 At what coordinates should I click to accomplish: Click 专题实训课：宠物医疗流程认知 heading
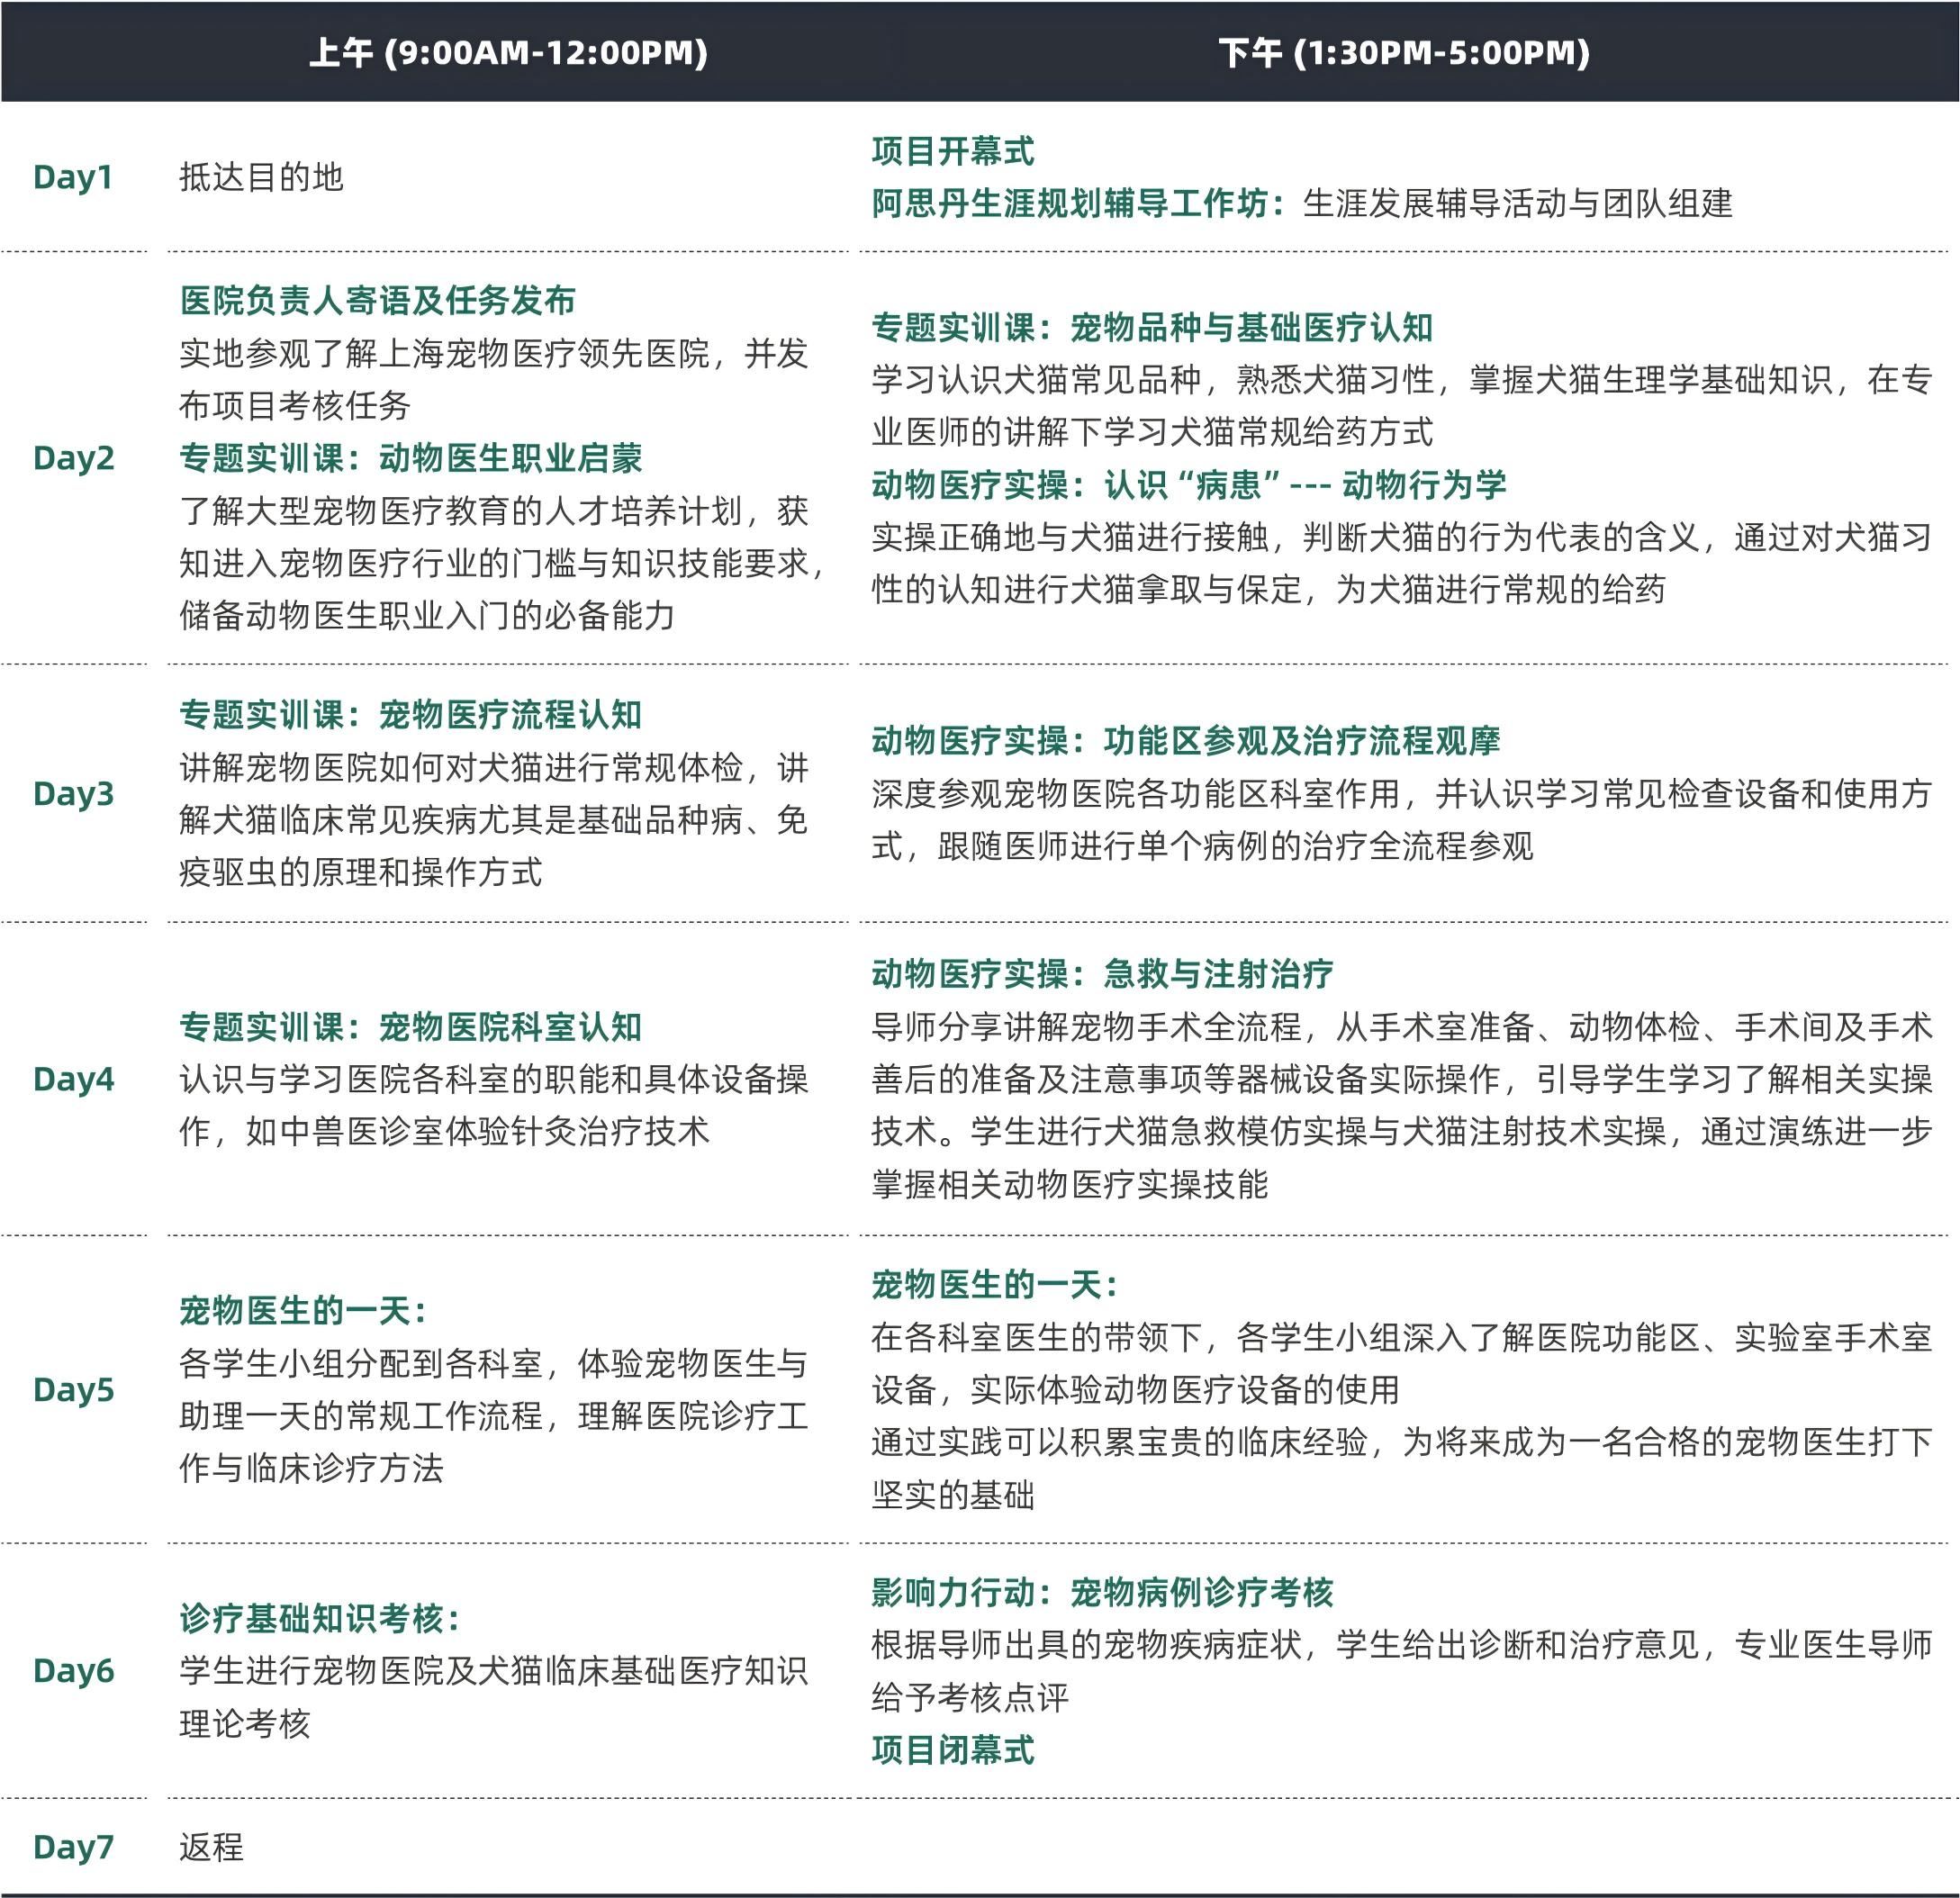coord(410,714)
